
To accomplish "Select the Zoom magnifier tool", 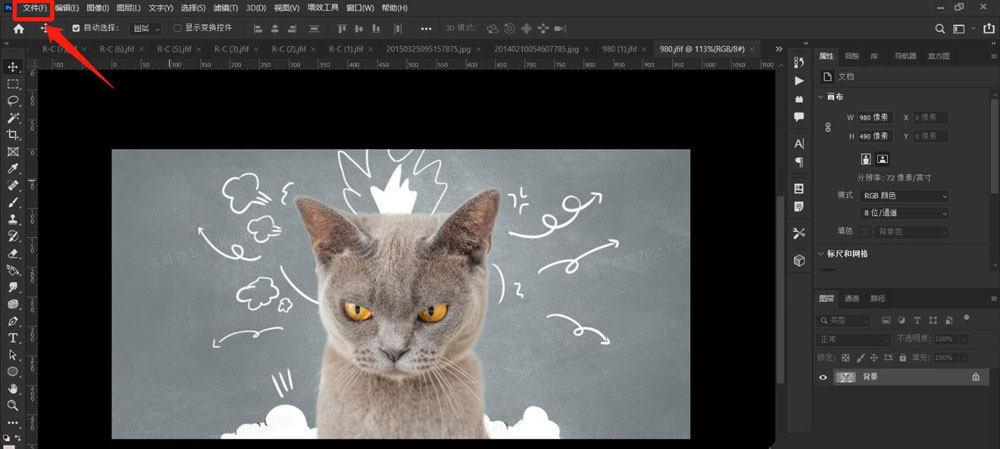I will point(13,405).
